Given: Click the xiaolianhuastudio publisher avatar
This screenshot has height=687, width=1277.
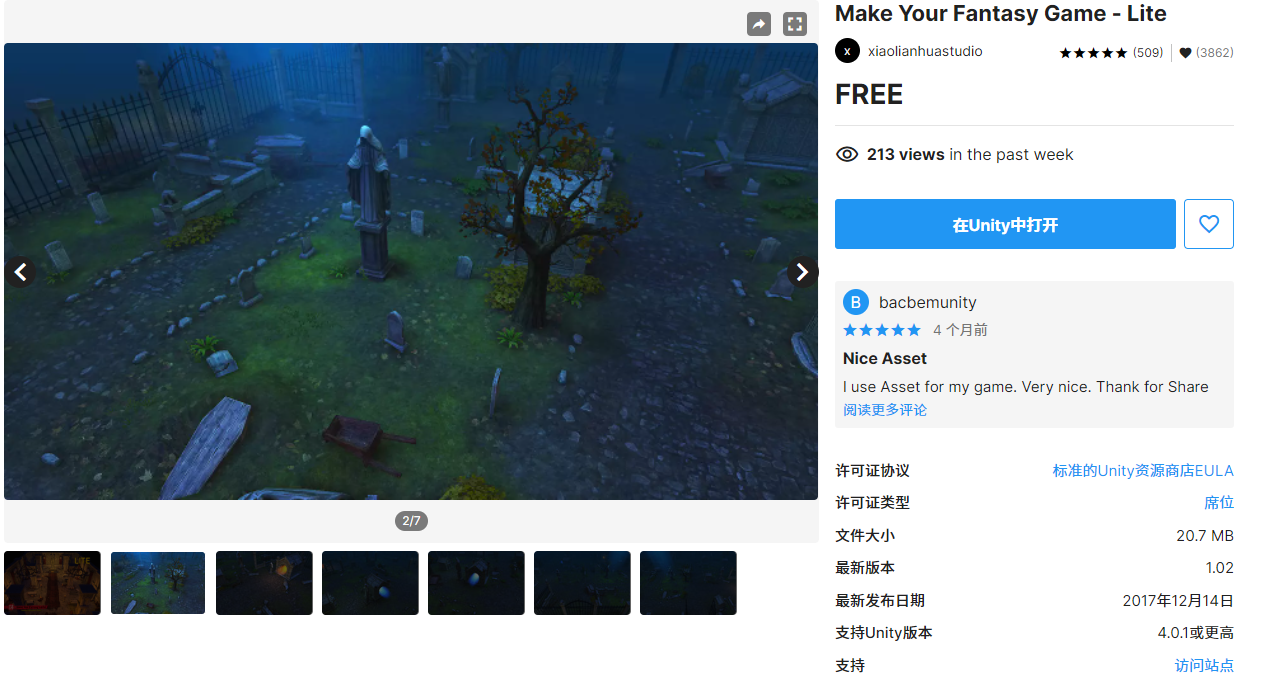Looking at the screenshot, I should (x=847, y=51).
